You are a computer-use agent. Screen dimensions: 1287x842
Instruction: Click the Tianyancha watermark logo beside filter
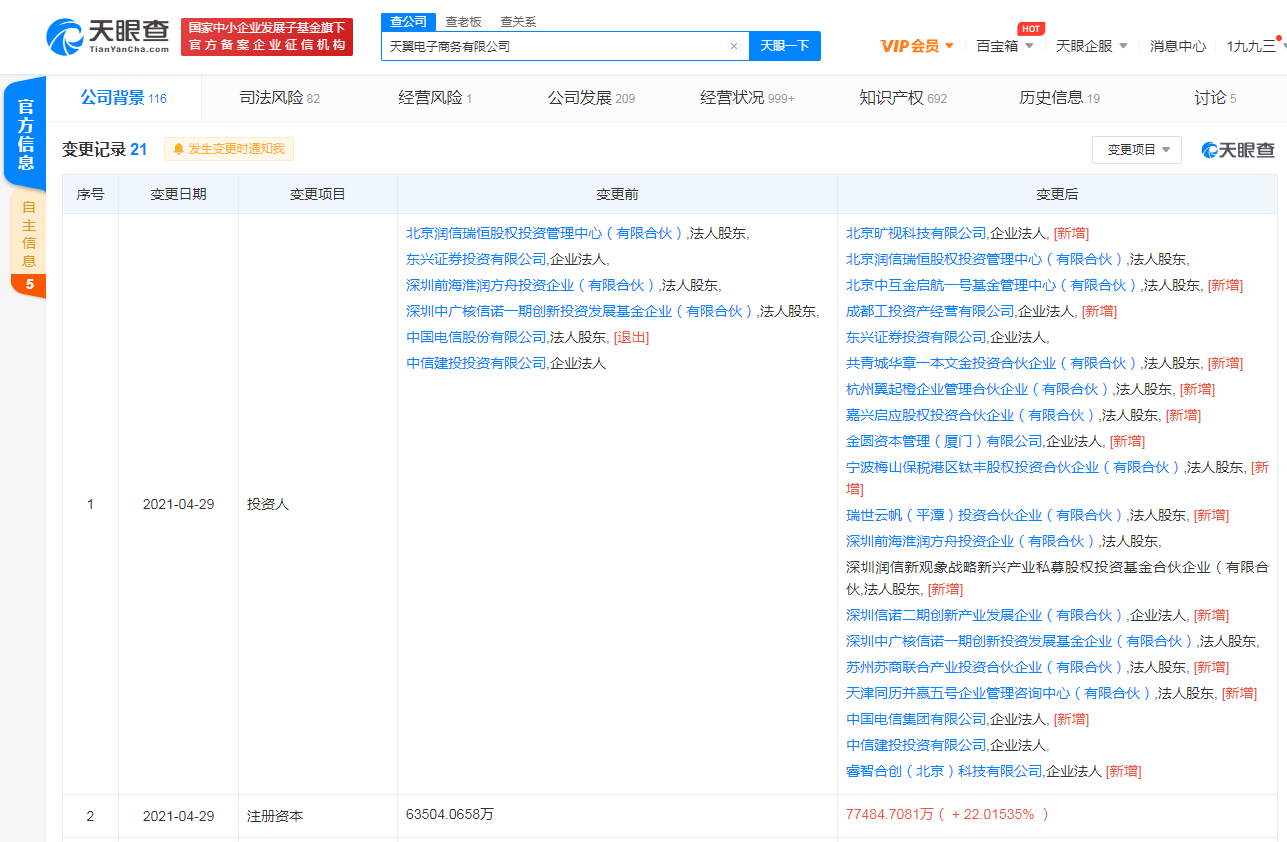(1238, 150)
